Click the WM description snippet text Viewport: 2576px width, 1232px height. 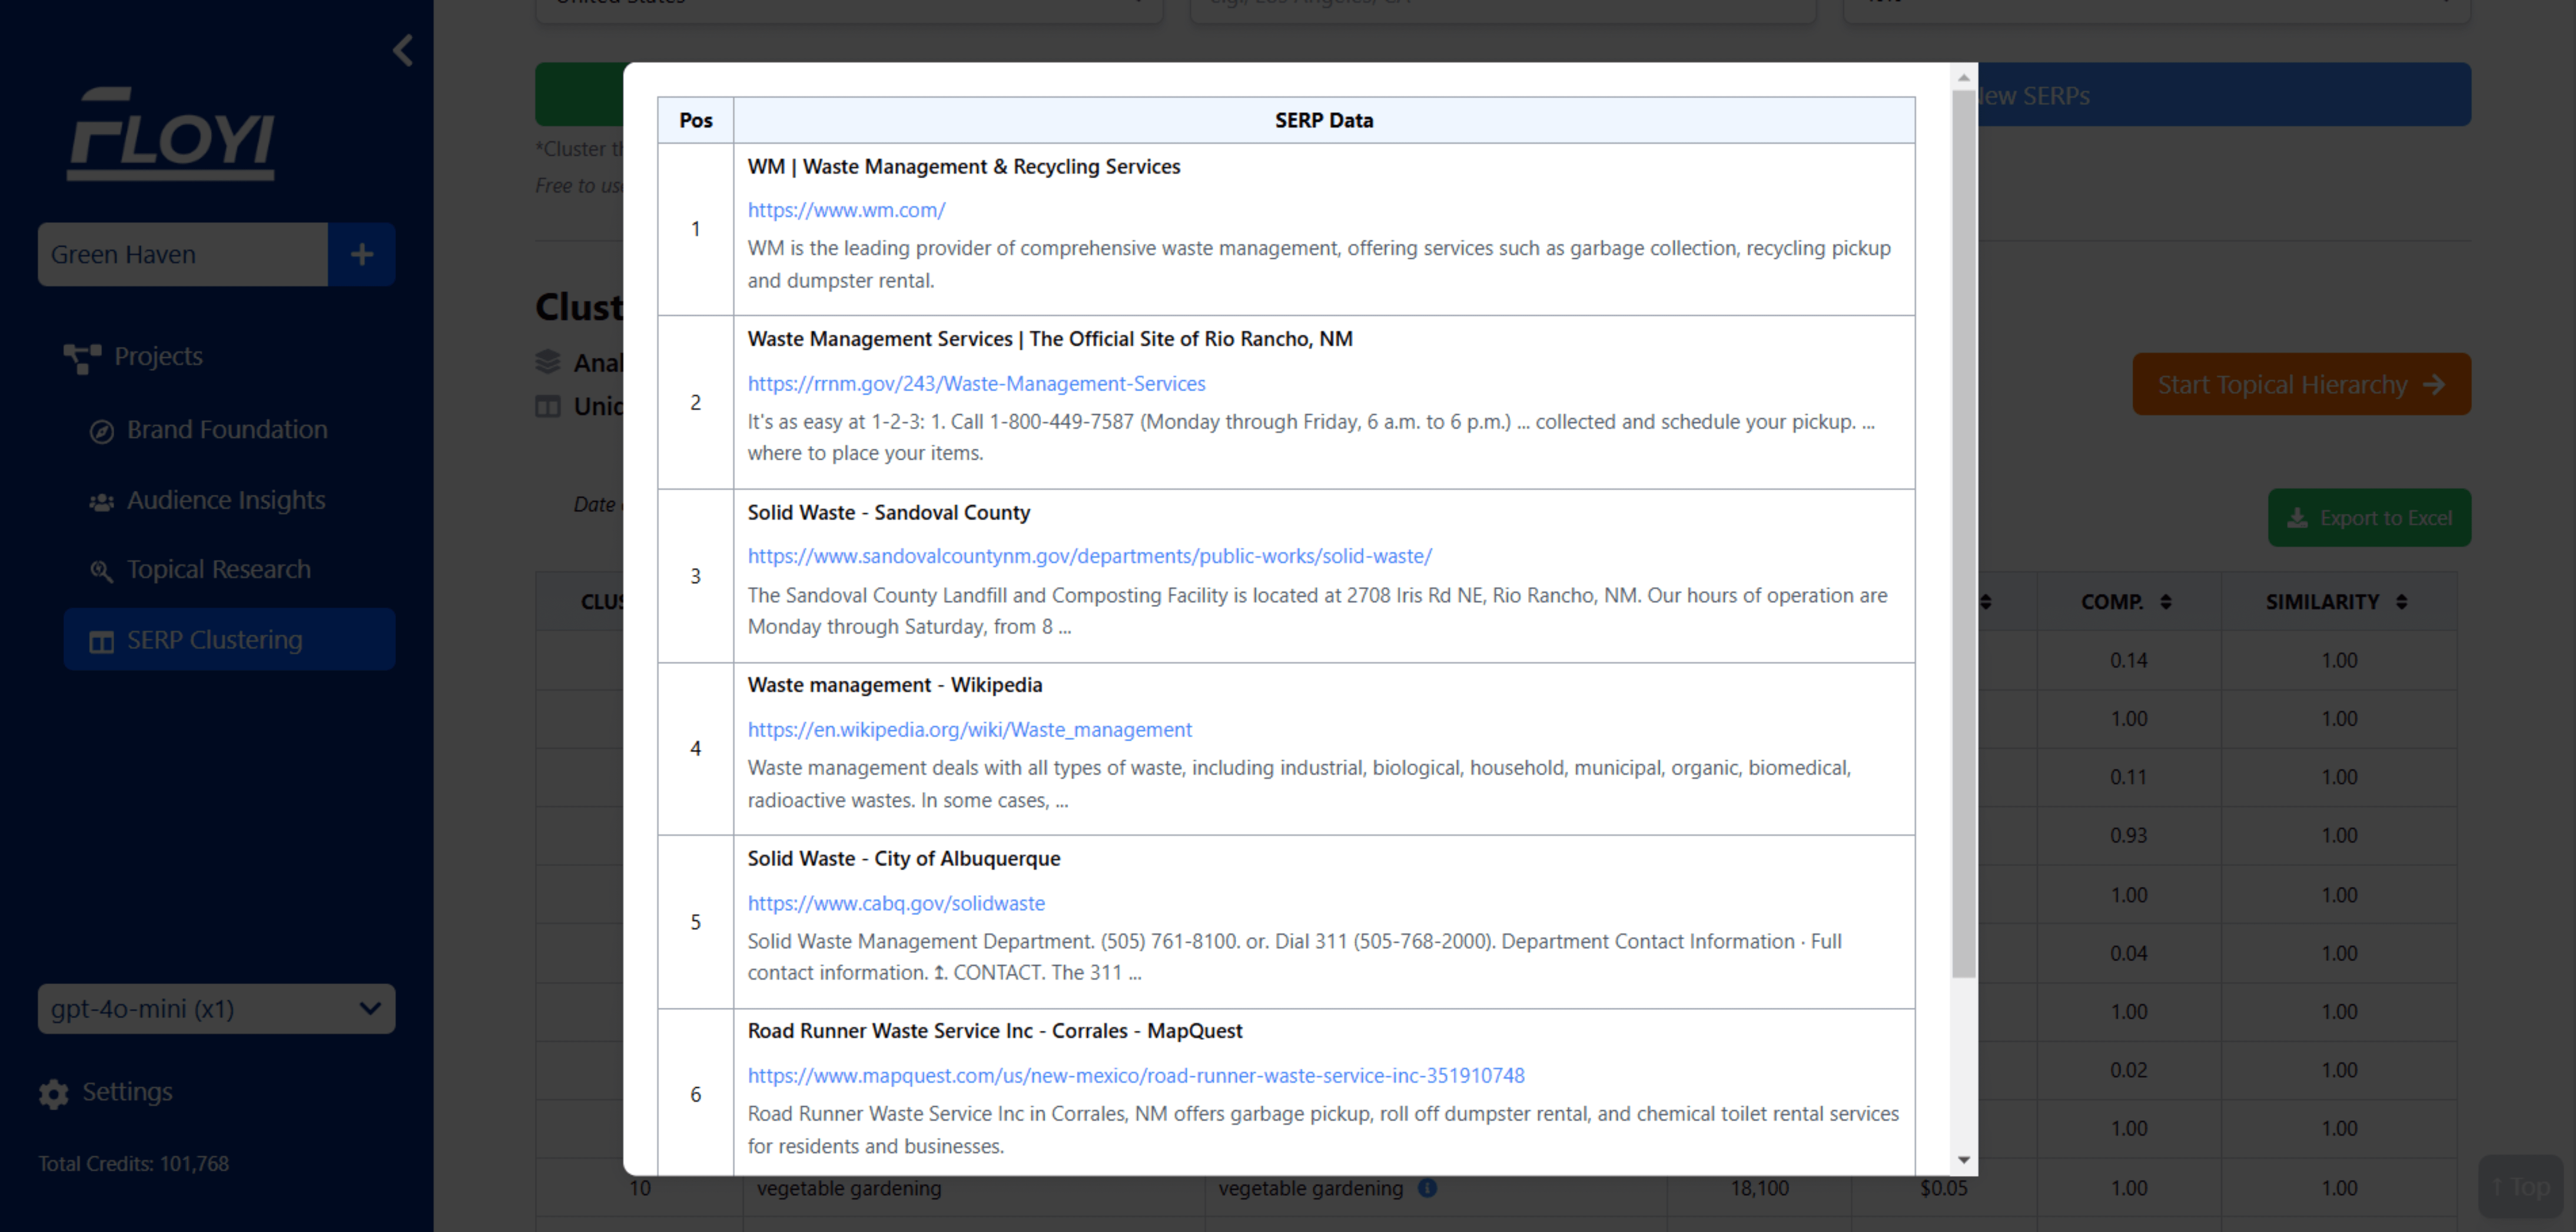(x=1319, y=264)
